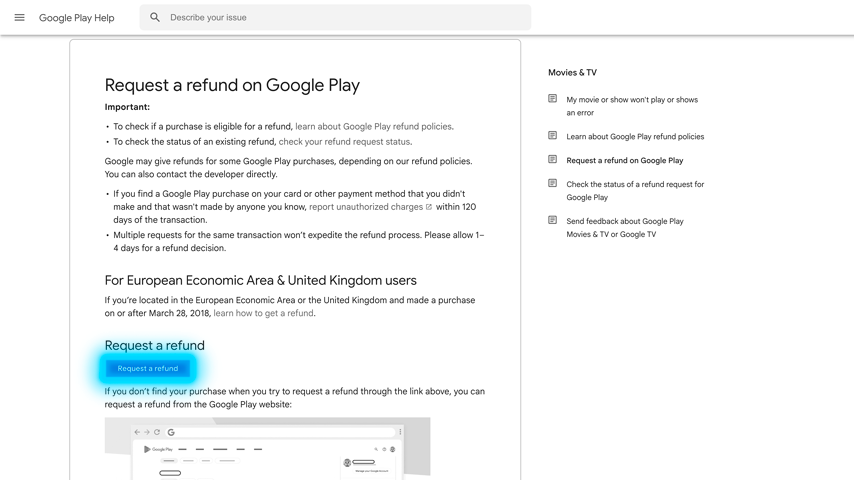The width and height of the screenshot is (854, 480).
Task: Follow the 'report unauthorized charges' link
Action: [365, 207]
